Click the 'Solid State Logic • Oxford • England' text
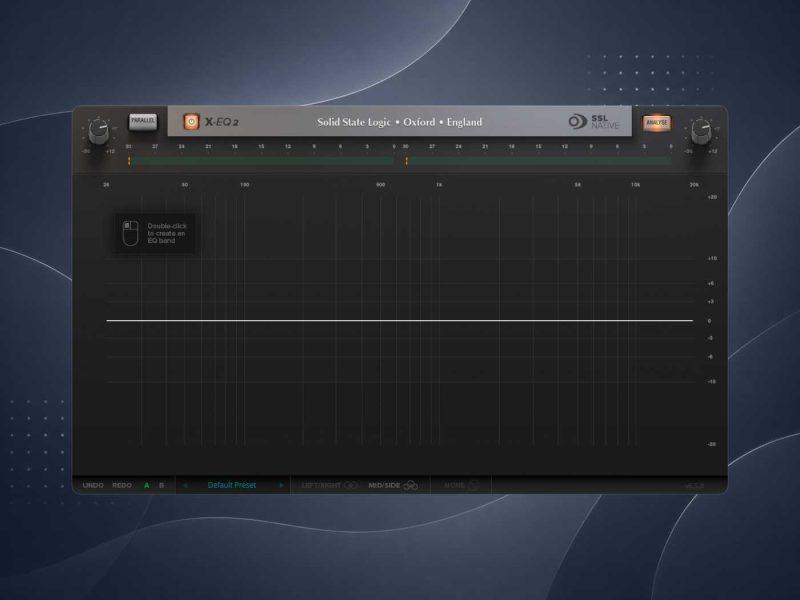This screenshot has height=600, width=800. coord(399,122)
